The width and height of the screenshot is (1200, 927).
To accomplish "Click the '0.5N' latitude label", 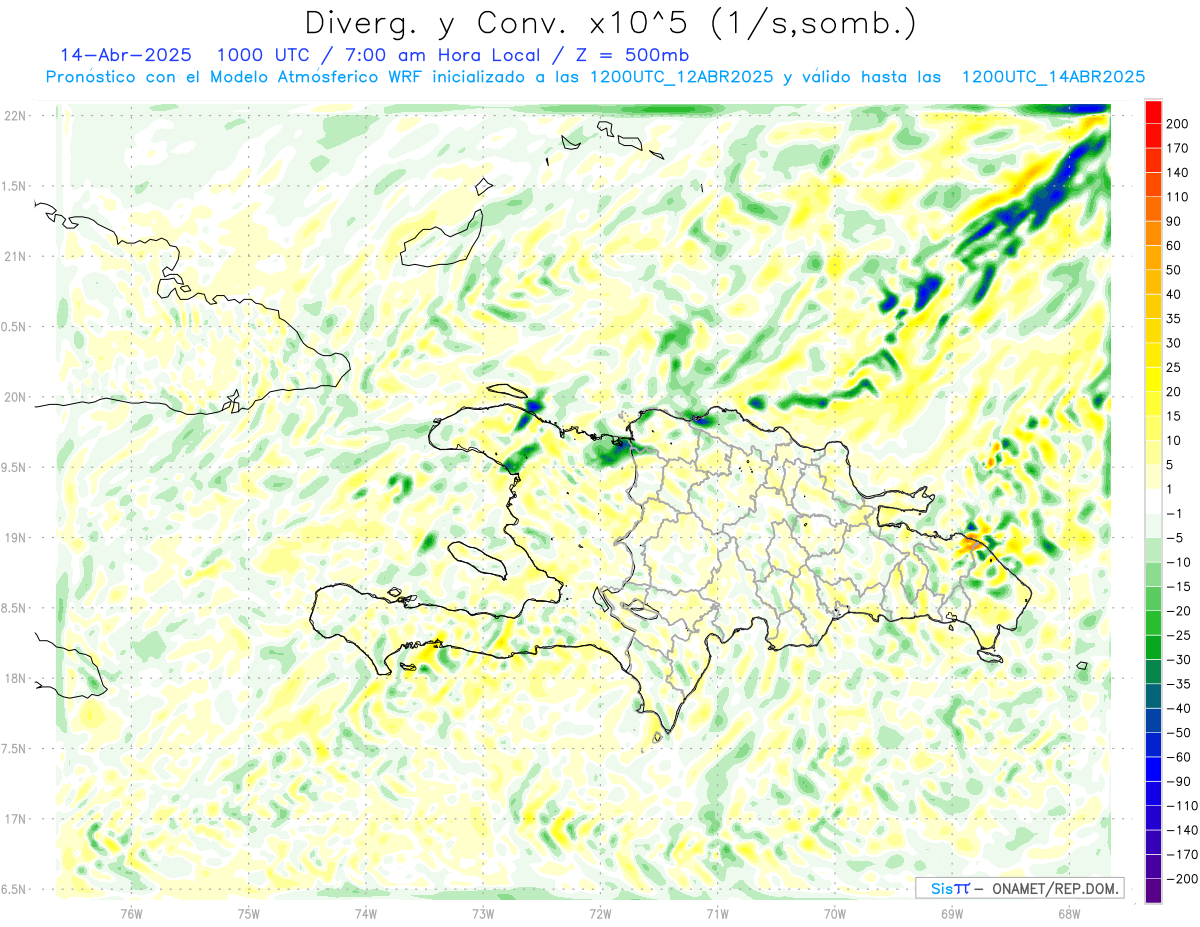I will pos(15,327).
